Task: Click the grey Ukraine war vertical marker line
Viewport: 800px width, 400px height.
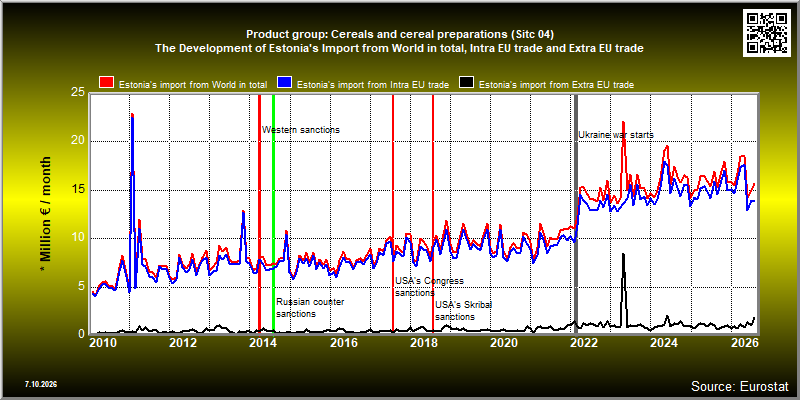Action: (x=577, y=212)
